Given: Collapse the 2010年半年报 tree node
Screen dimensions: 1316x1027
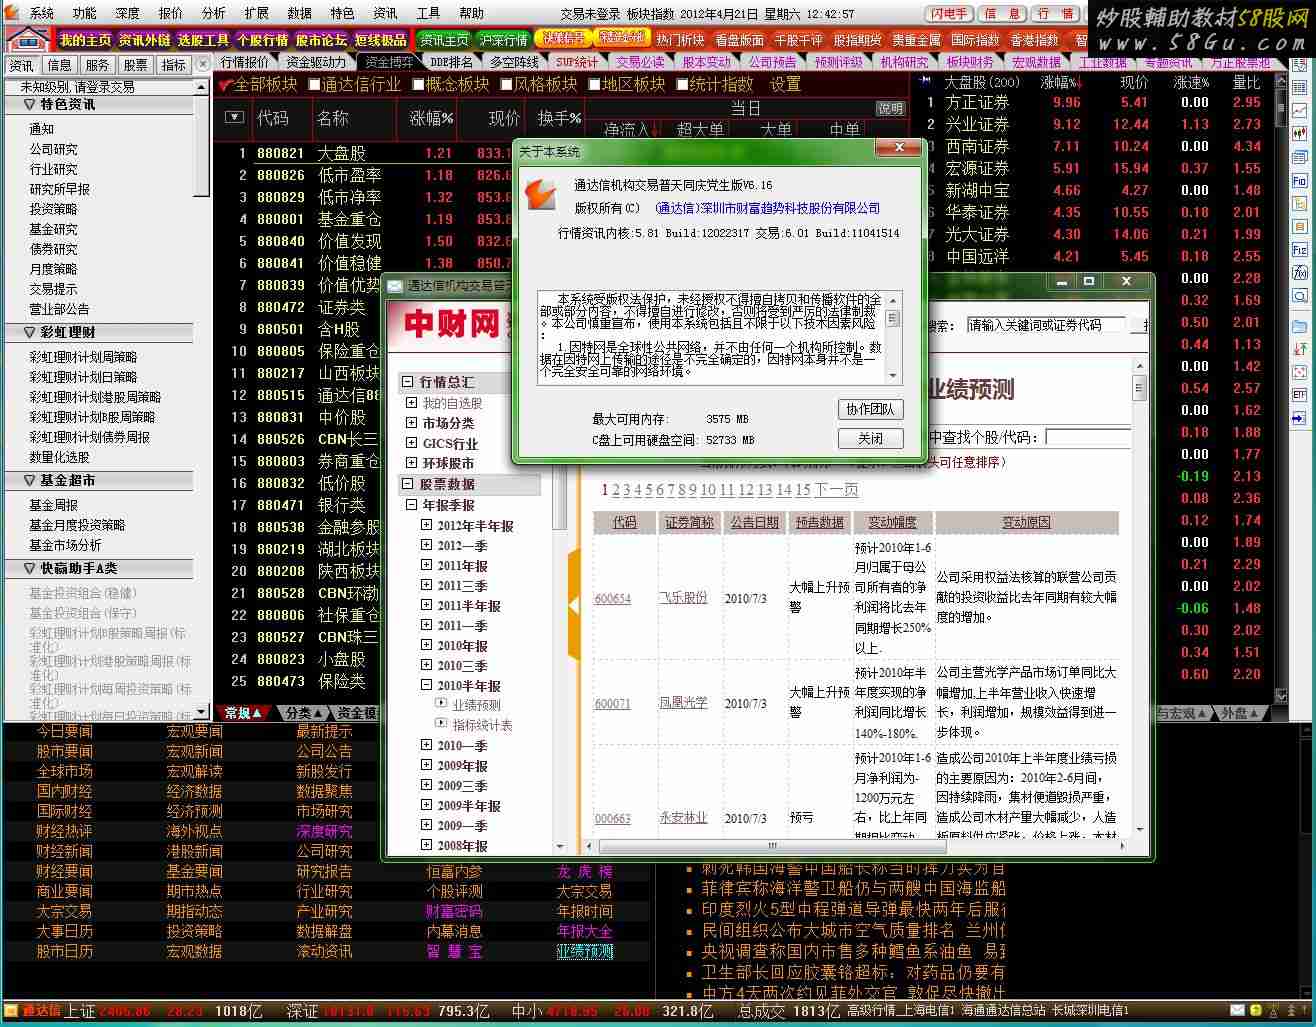Looking at the screenshot, I should click(x=426, y=685).
